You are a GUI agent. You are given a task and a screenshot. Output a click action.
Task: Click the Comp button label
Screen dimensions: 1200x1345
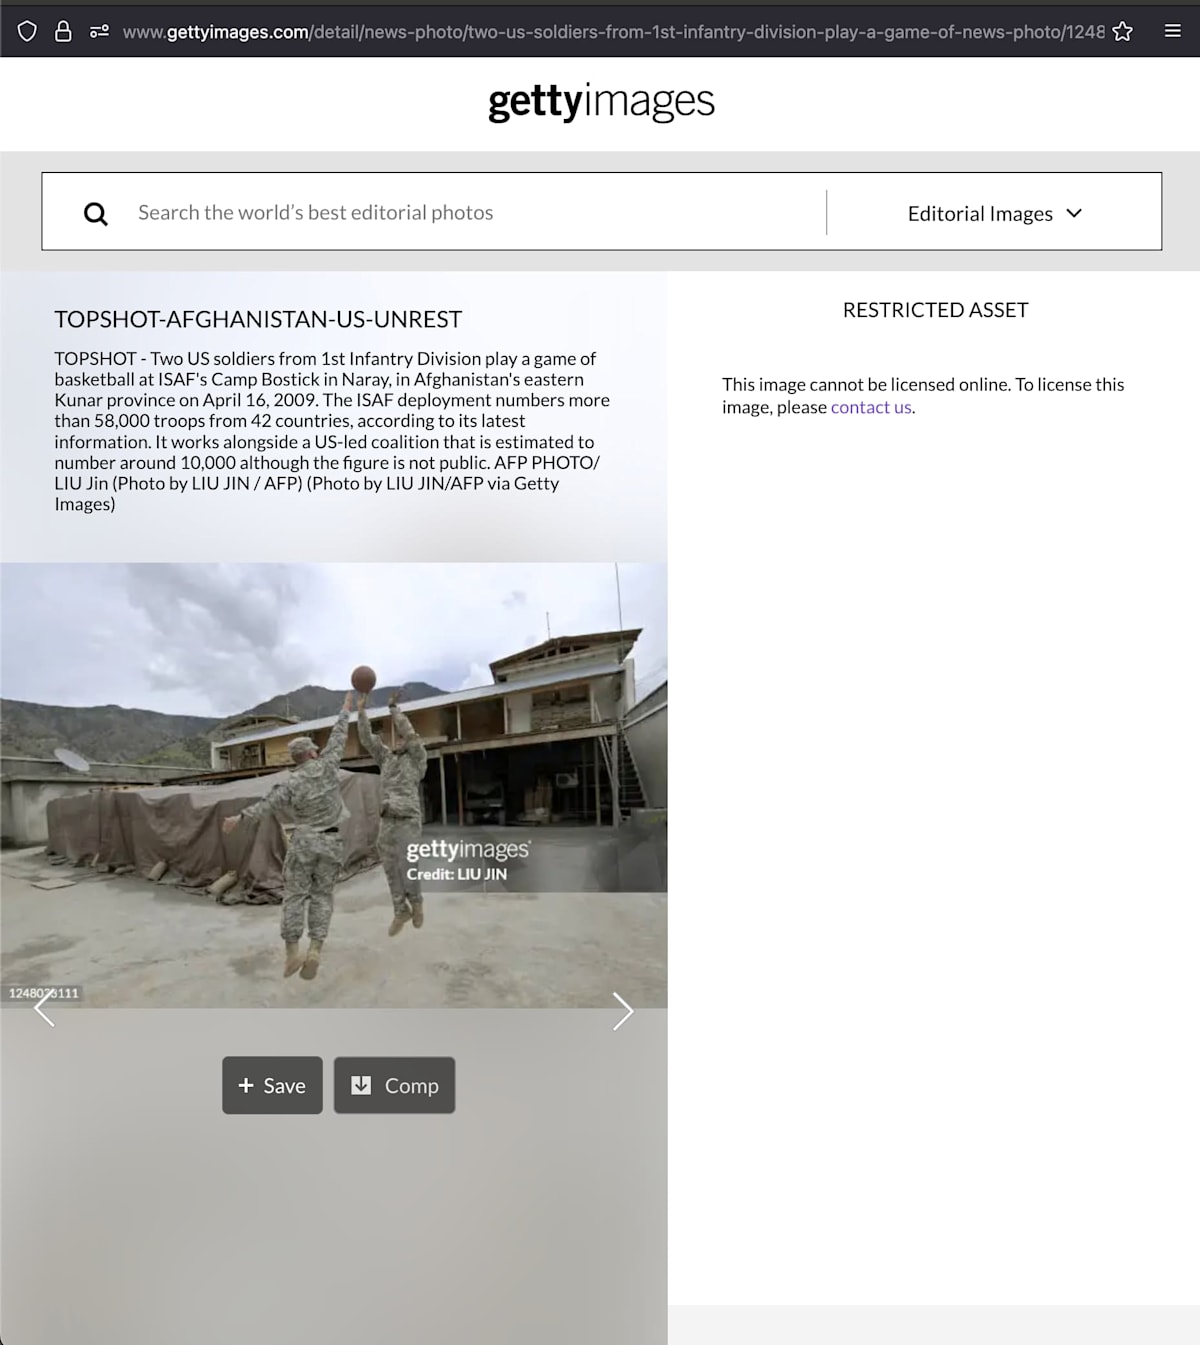[x=412, y=1086]
